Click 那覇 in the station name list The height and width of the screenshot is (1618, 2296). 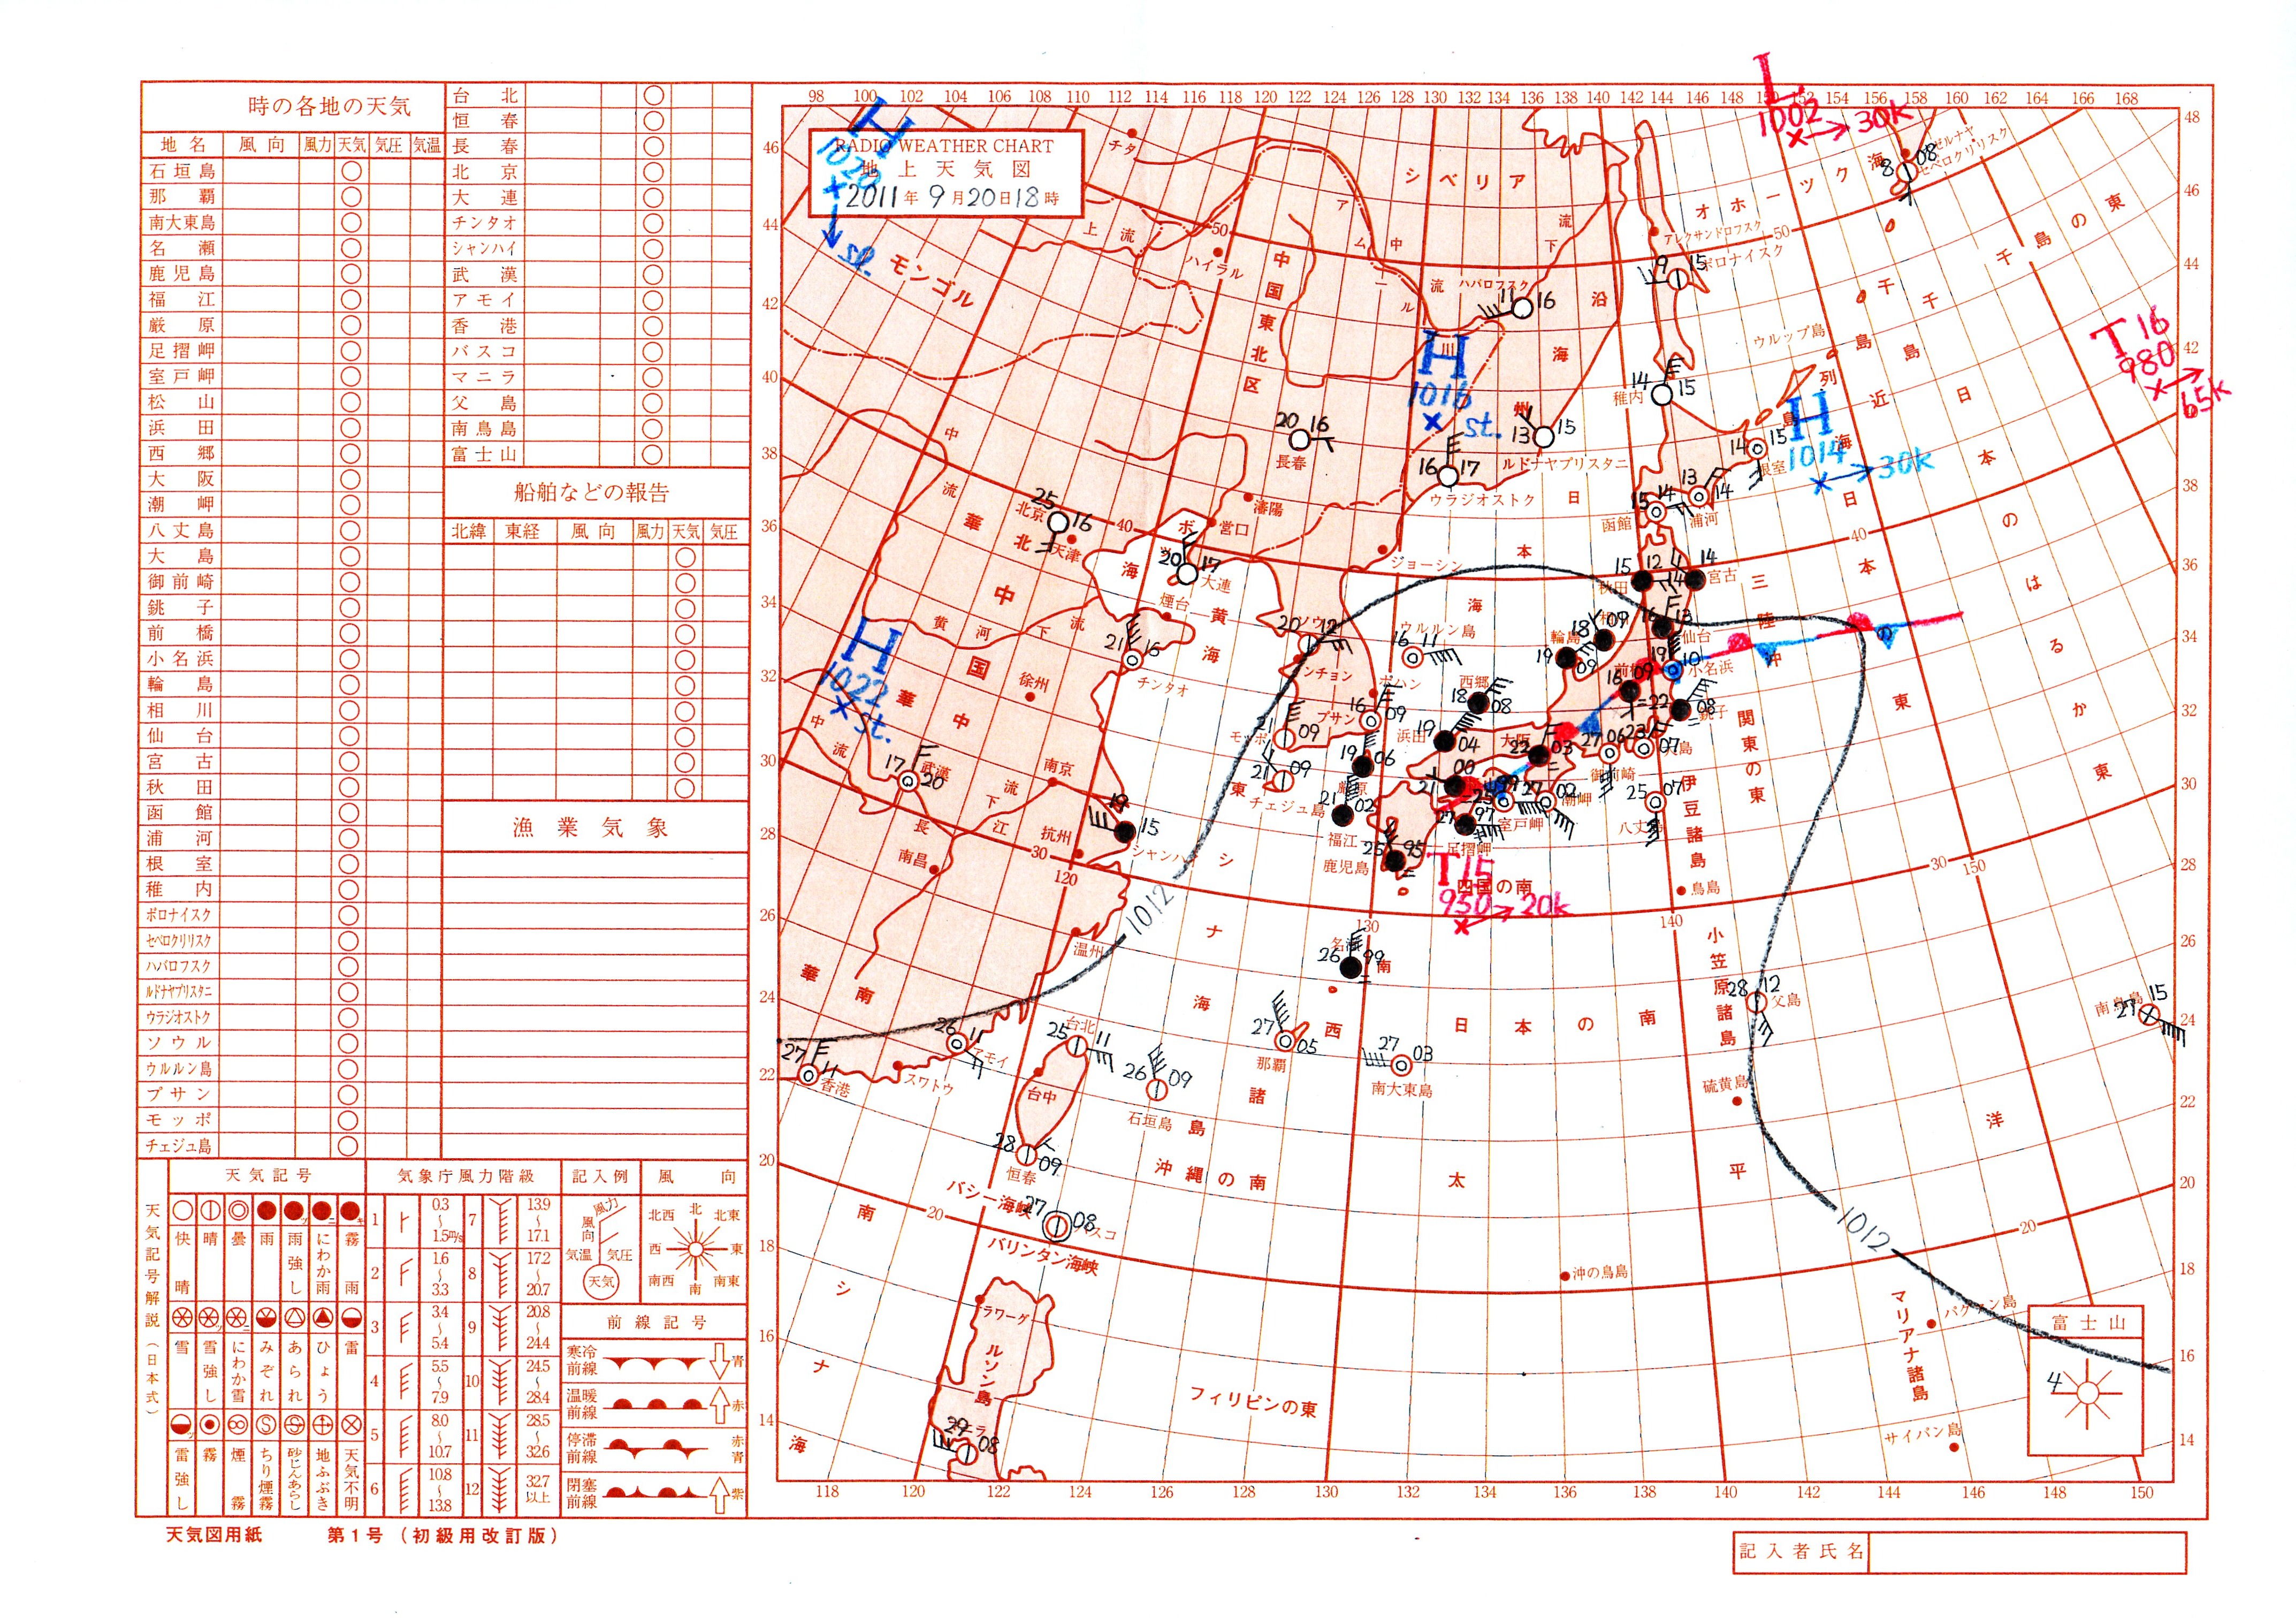(x=181, y=196)
